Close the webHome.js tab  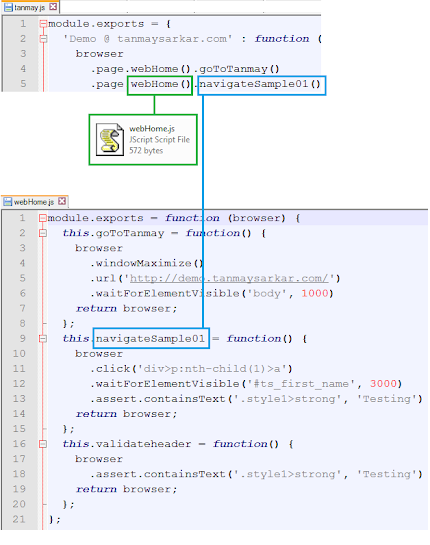[62, 201]
